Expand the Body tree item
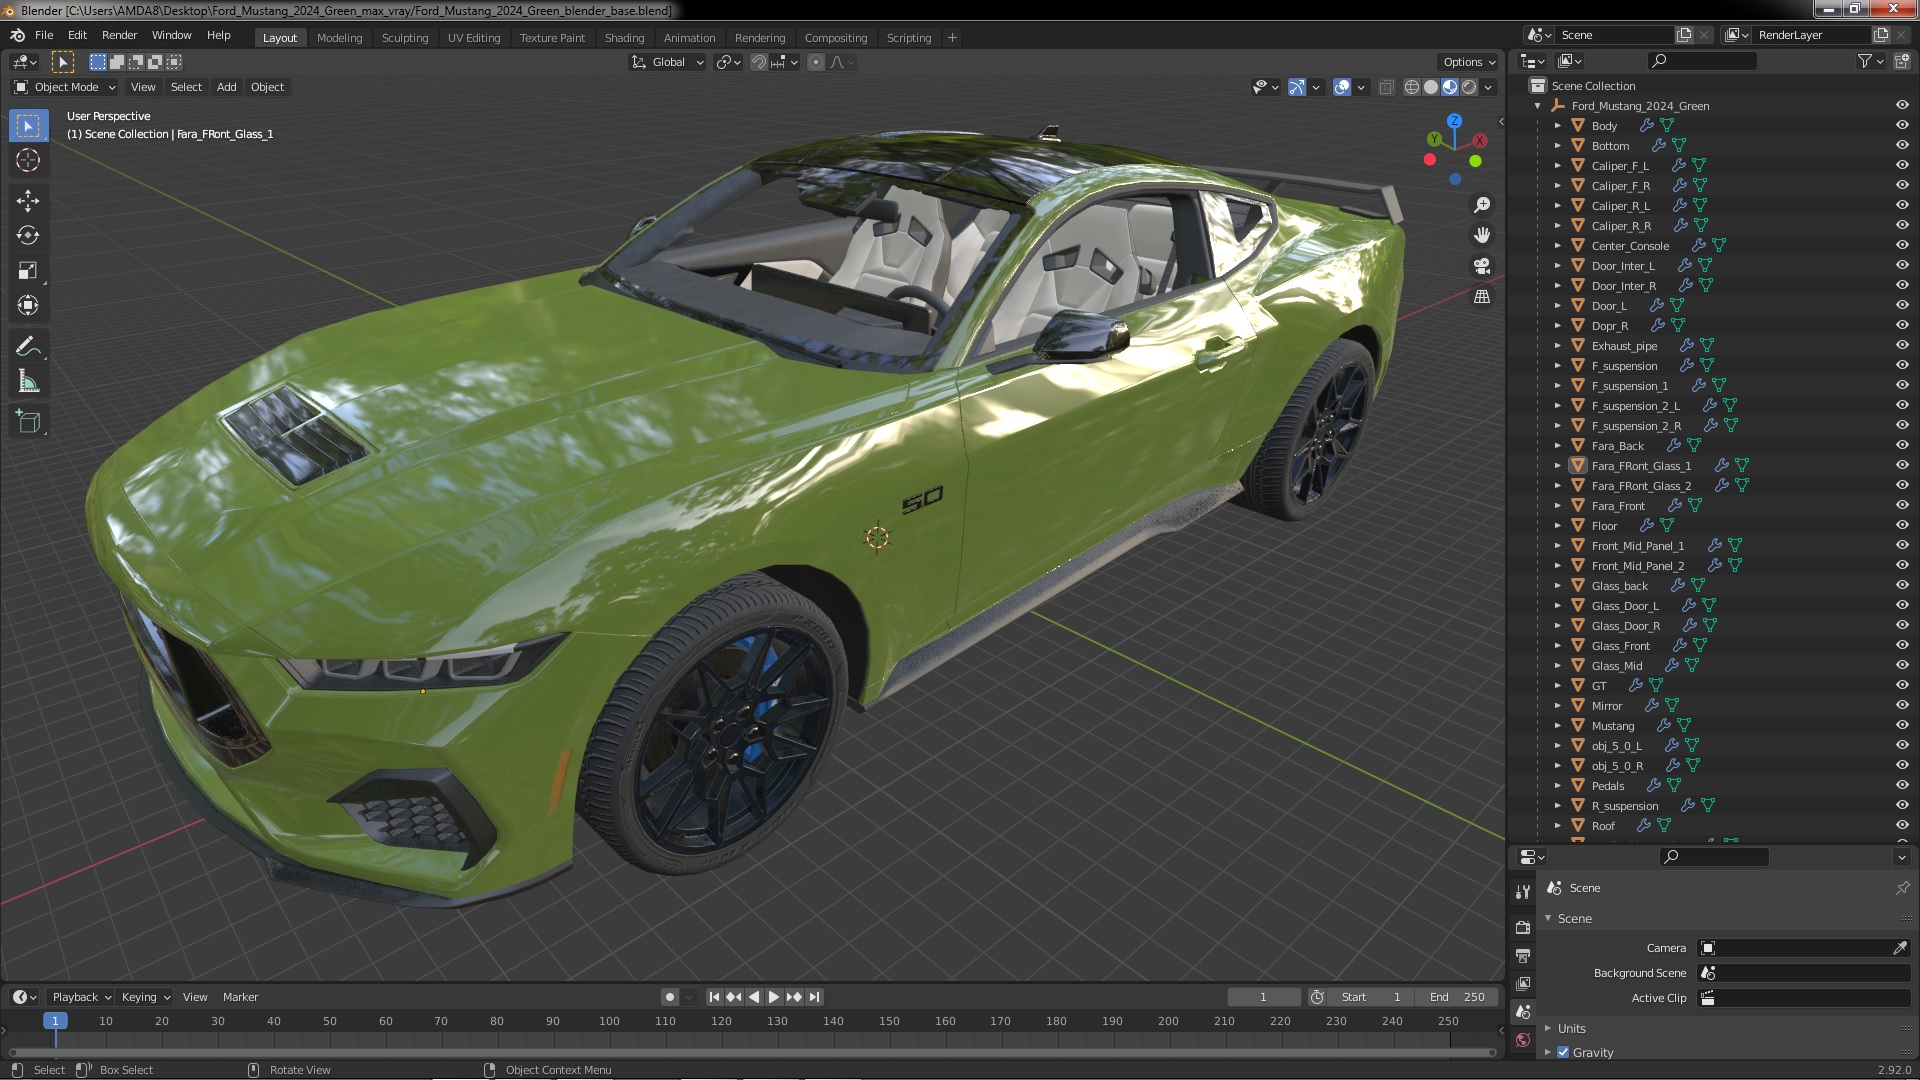This screenshot has width=1920, height=1080. (x=1557, y=126)
